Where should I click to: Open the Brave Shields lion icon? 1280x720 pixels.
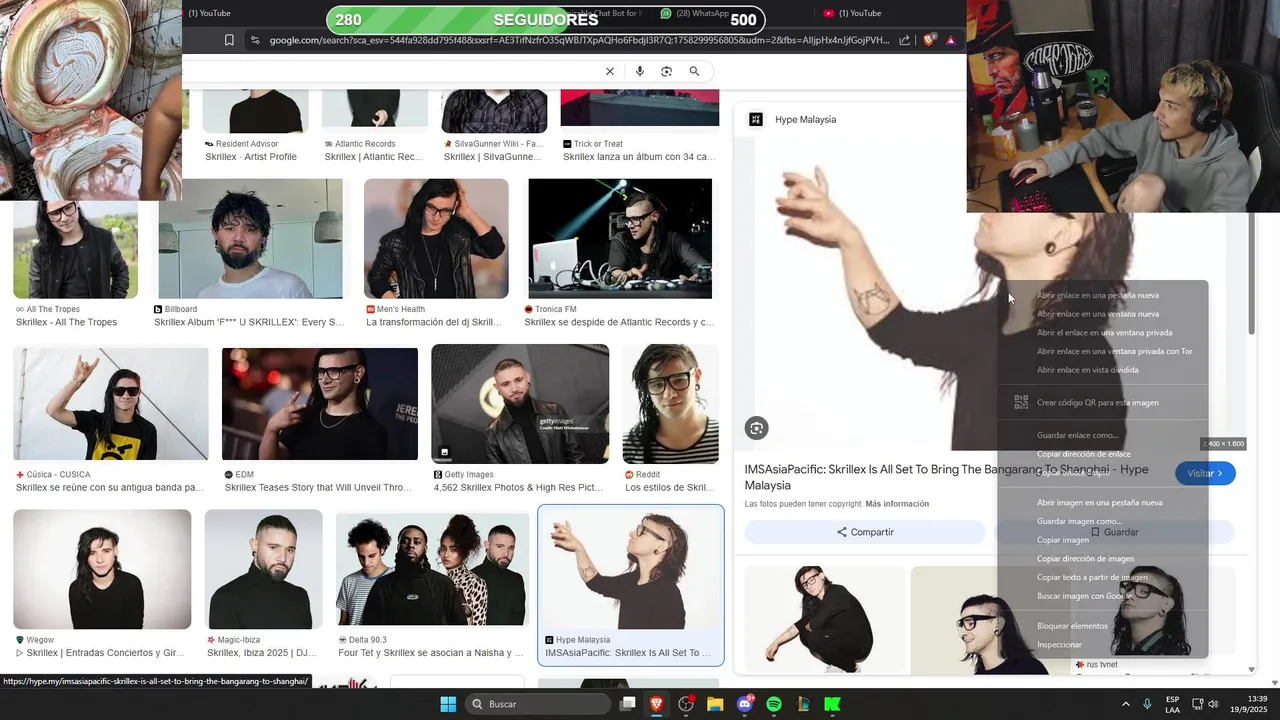click(929, 40)
